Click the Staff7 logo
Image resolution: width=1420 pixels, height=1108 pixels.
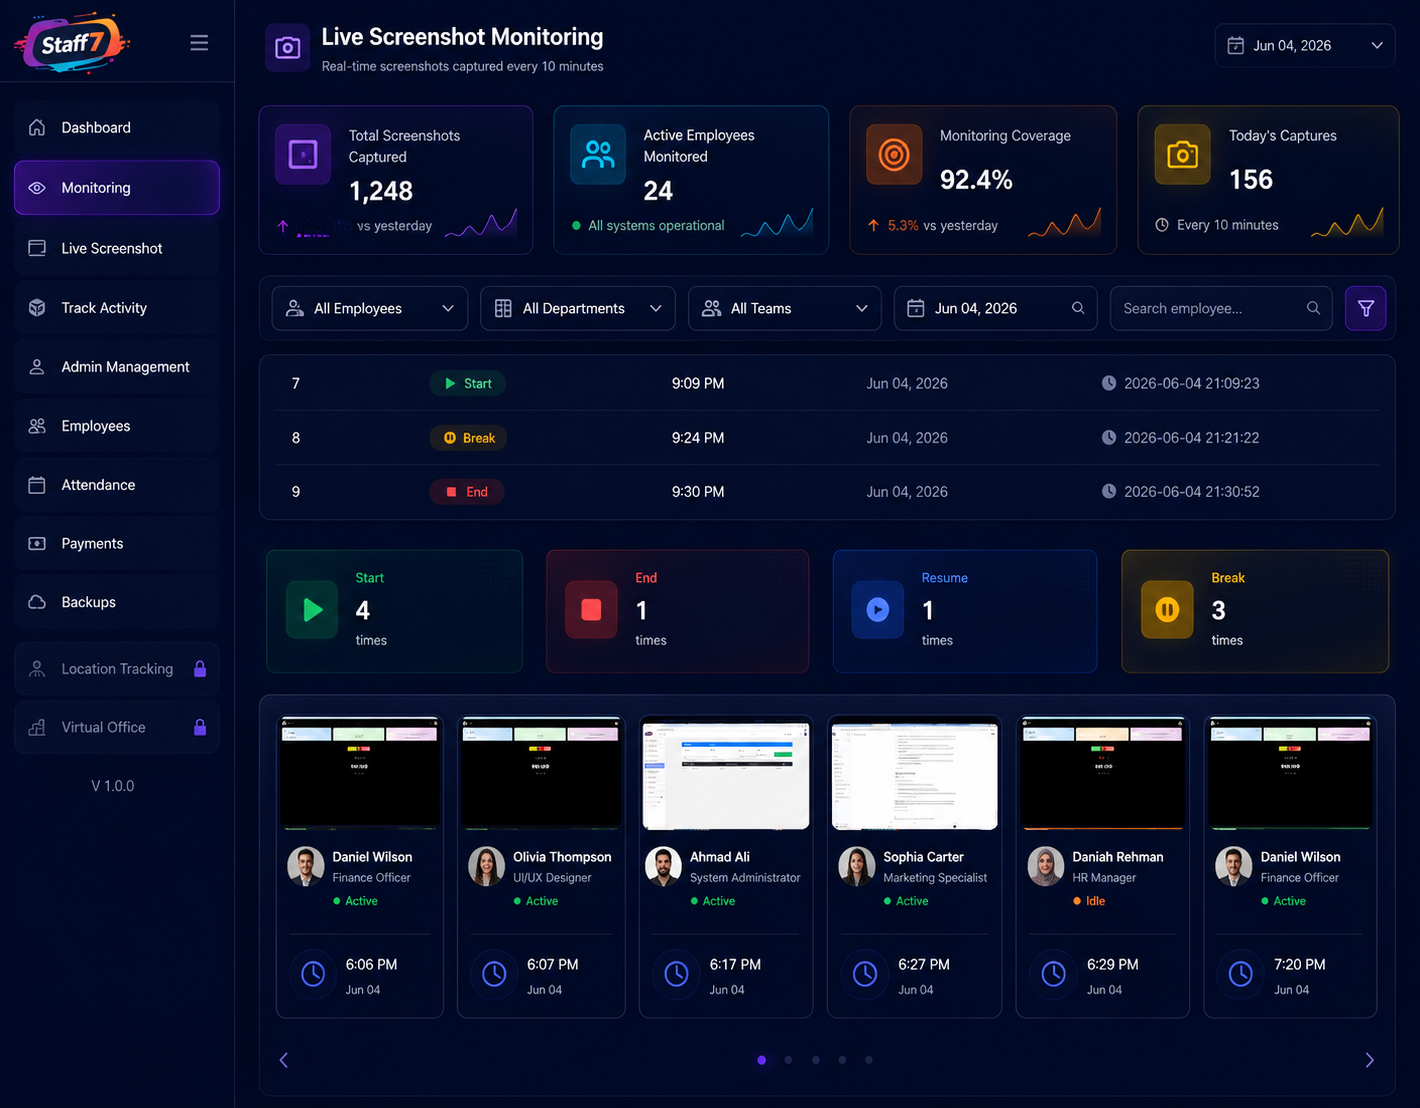72,43
